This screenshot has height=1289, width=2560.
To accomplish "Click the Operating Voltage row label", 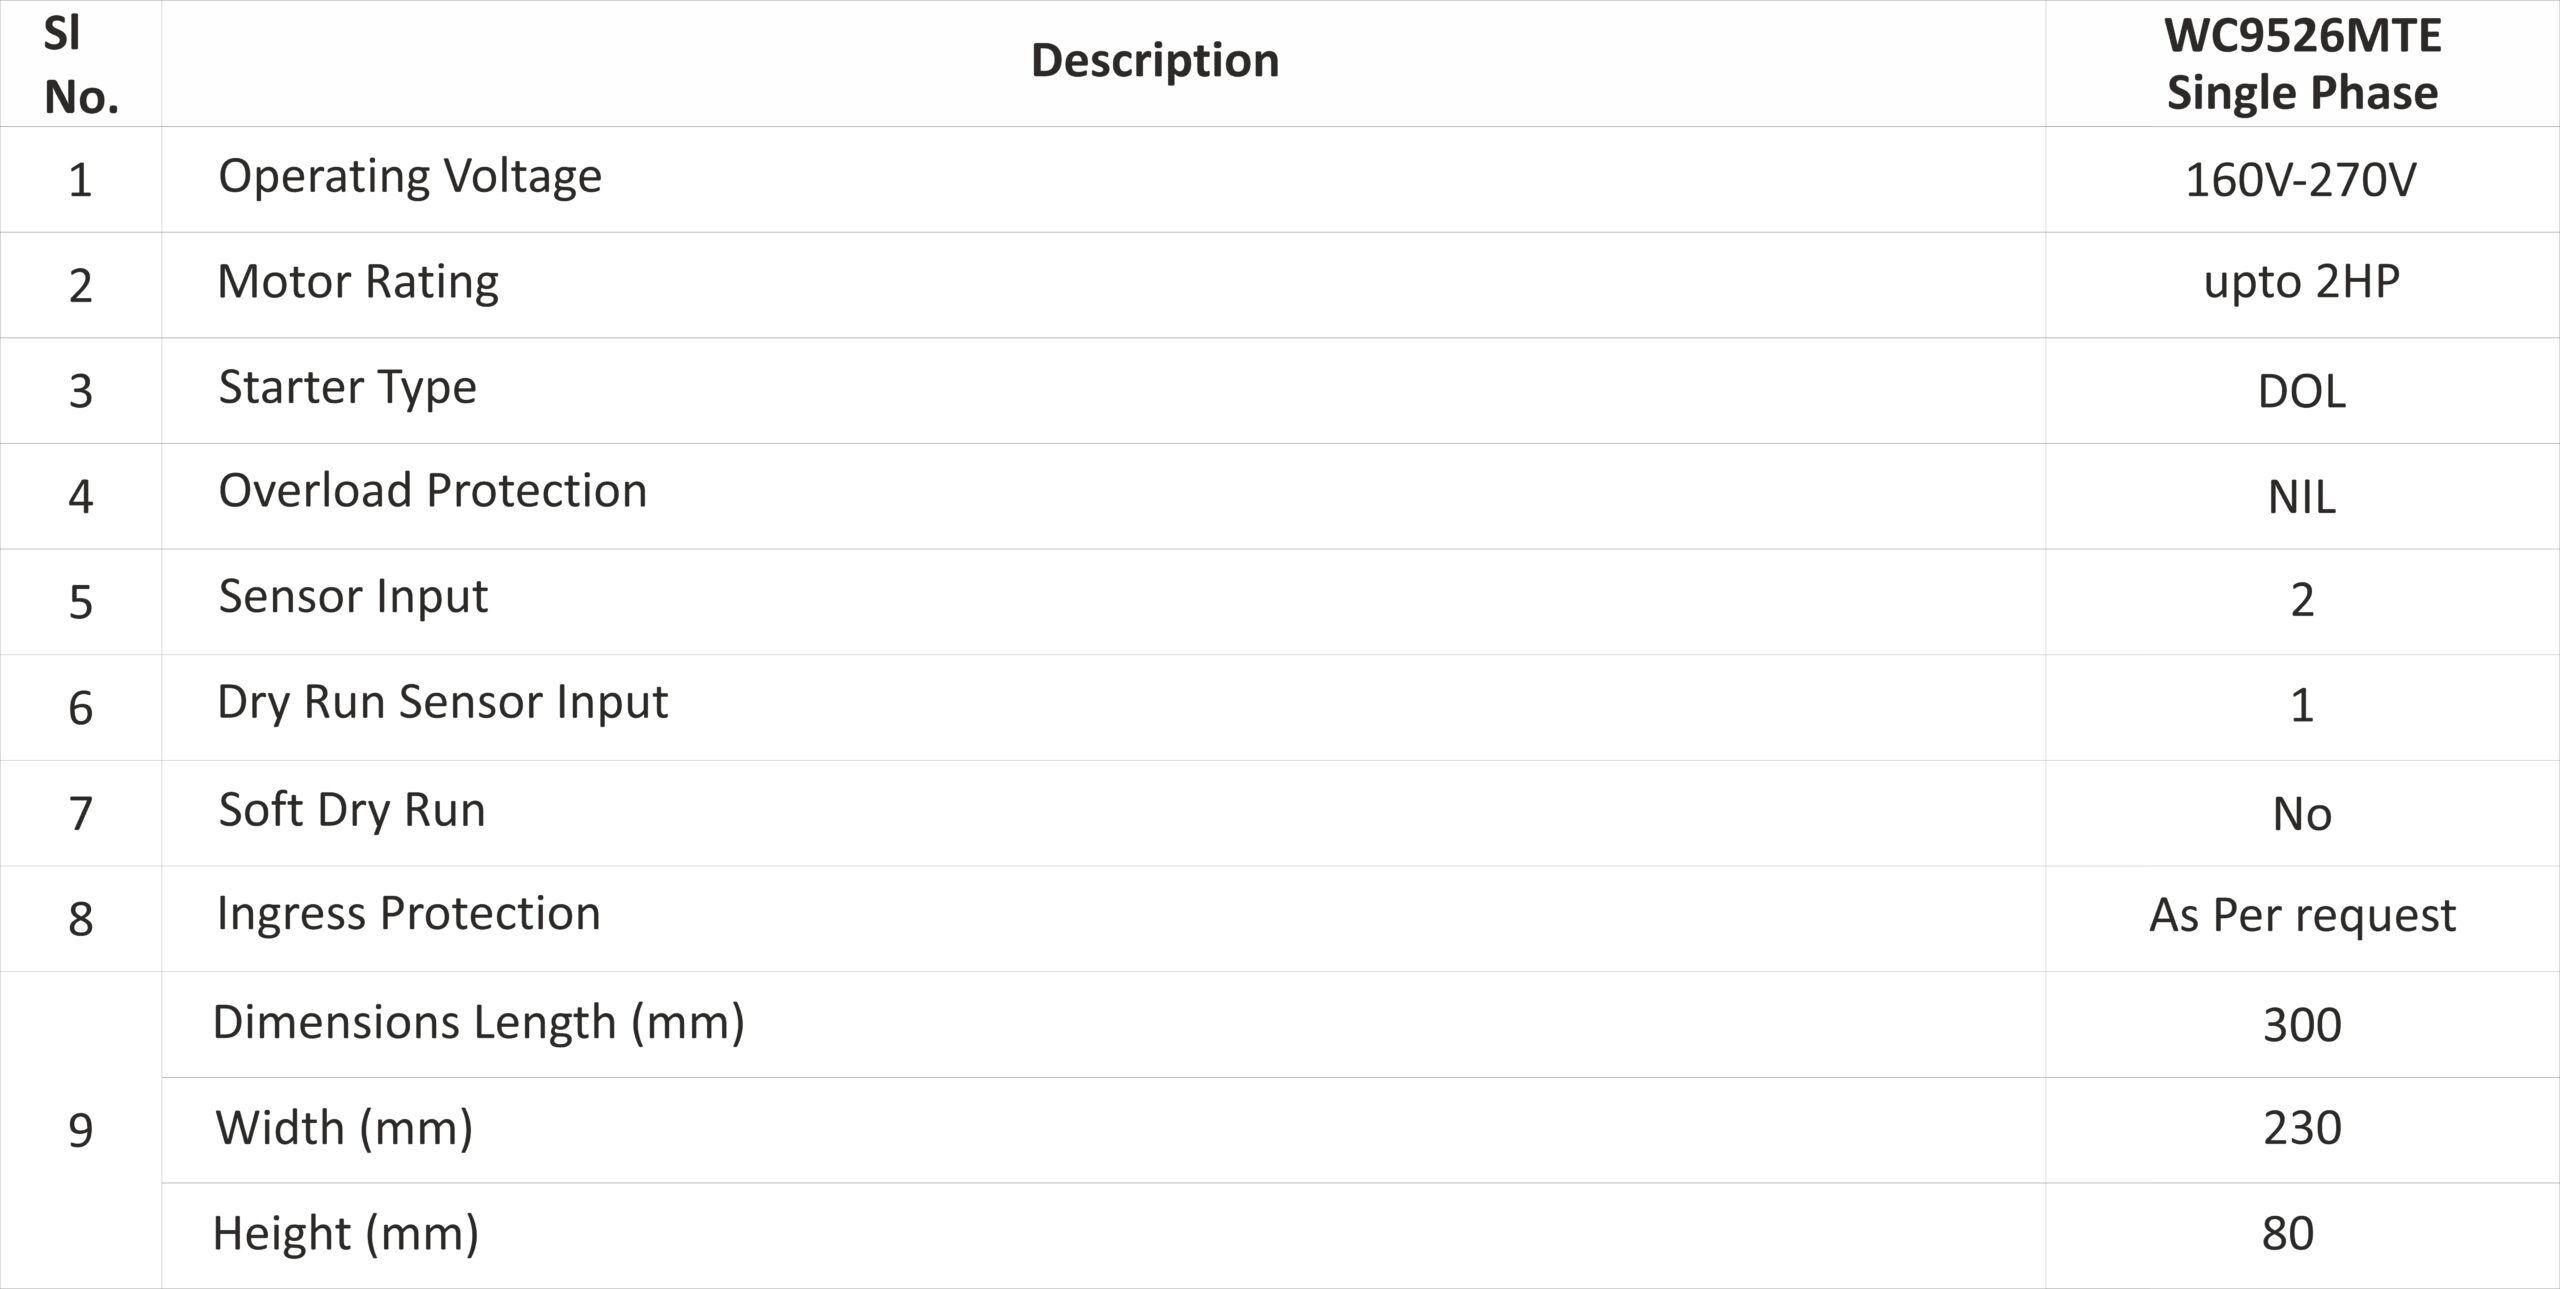I will [410, 177].
